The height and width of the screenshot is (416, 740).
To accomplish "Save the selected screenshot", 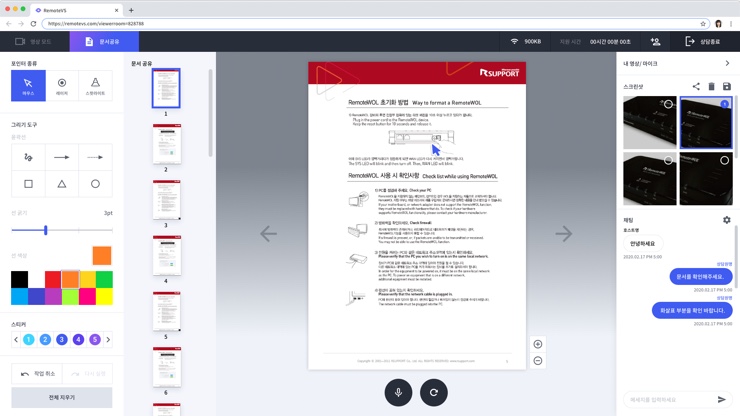I will [x=727, y=86].
